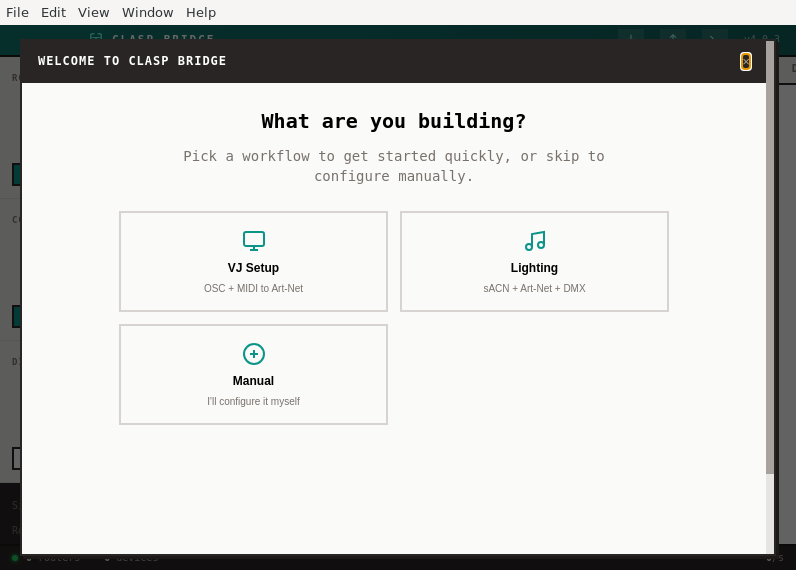Open the File menu
This screenshot has height=570, width=796.
(x=17, y=12)
